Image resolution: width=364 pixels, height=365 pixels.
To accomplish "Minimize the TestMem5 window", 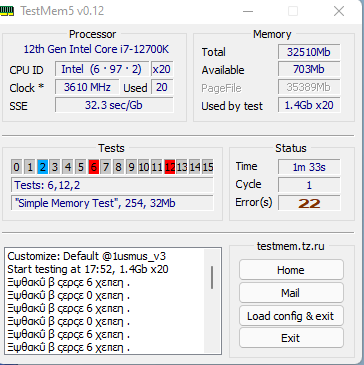I will click(x=248, y=11).
